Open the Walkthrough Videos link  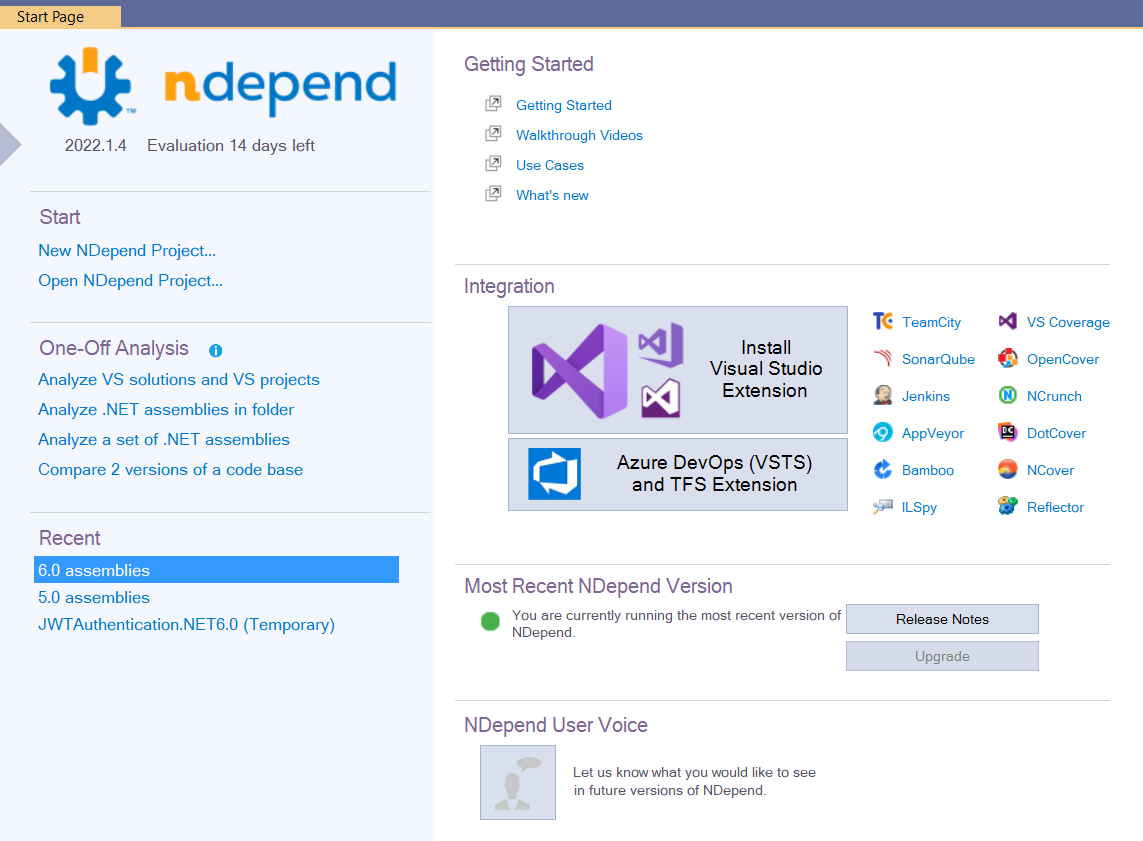[x=579, y=135]
